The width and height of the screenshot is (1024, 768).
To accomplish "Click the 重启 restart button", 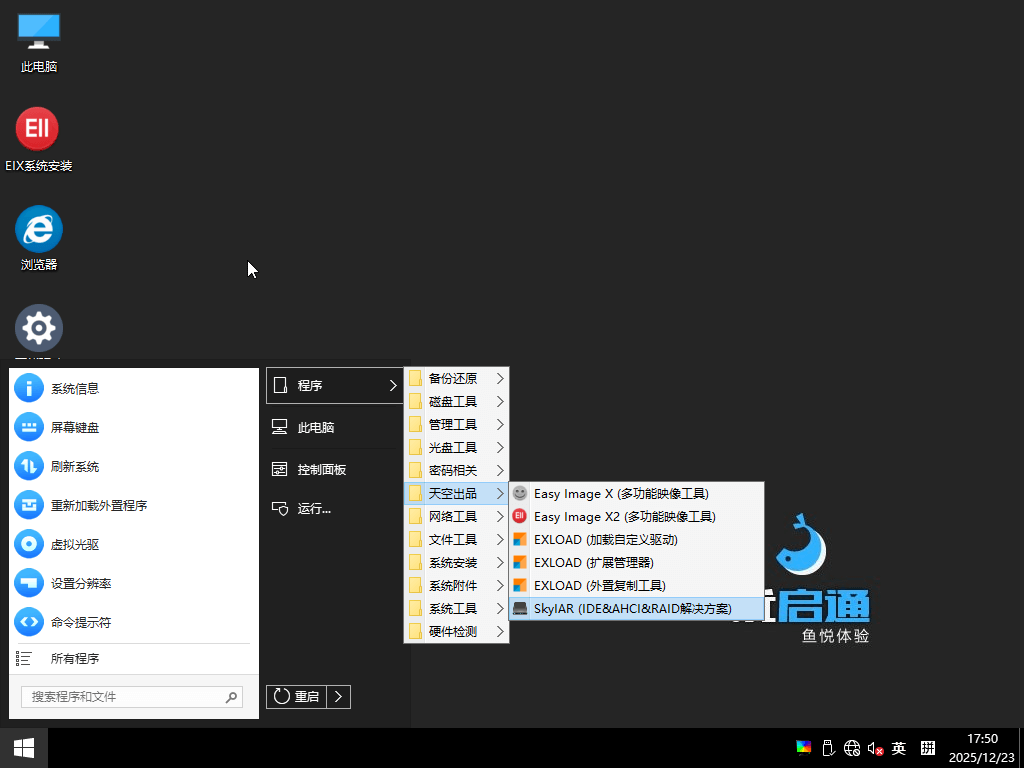I will tap(296, 697).
